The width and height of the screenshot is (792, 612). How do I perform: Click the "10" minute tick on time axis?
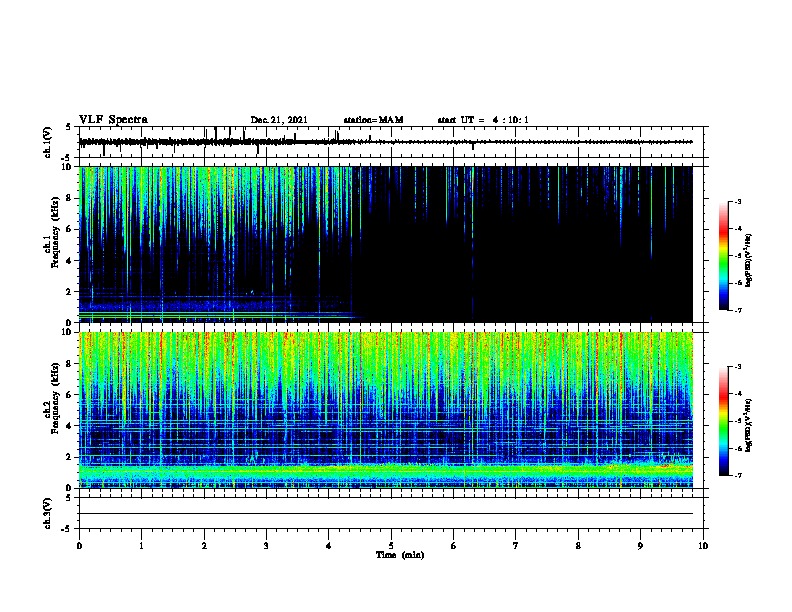click(703, 546)
